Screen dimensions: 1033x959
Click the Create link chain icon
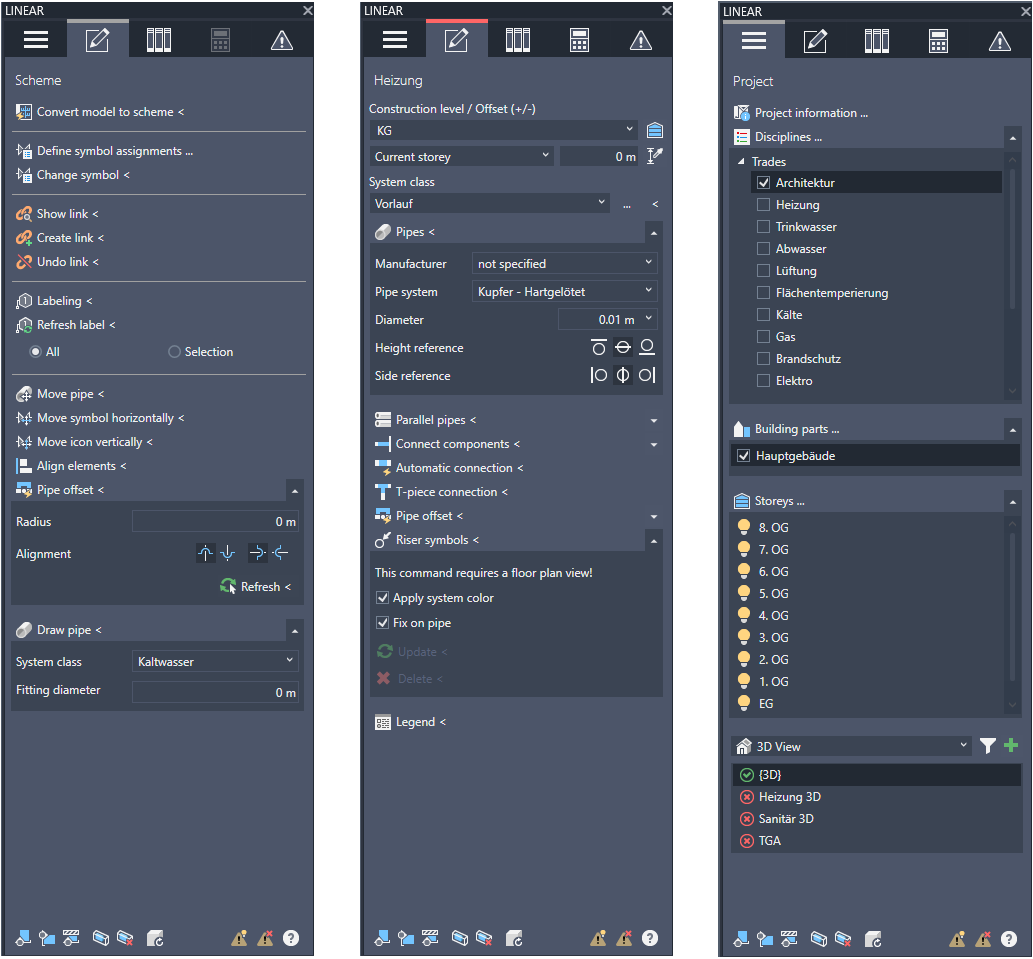coord(24,238)
